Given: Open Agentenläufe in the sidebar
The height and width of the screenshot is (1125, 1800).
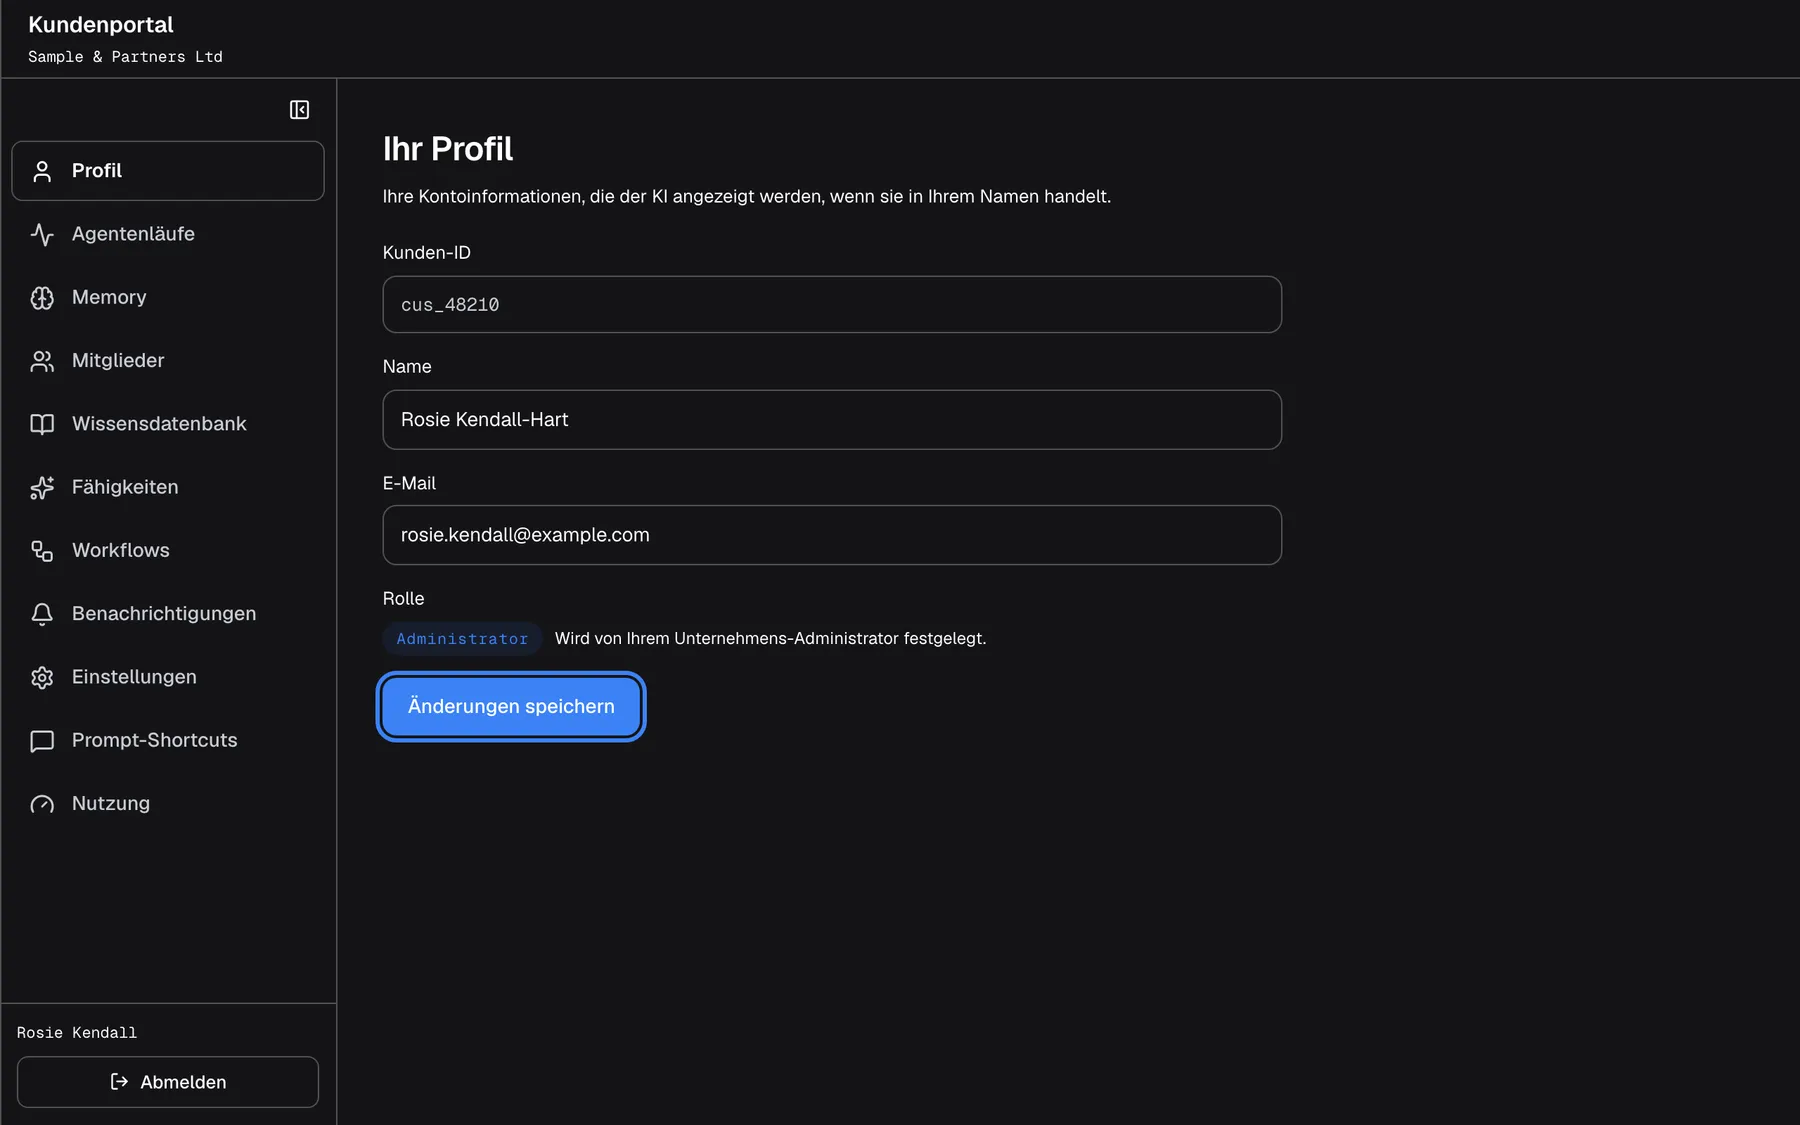Looking at the screenshot, I should 168,234.
